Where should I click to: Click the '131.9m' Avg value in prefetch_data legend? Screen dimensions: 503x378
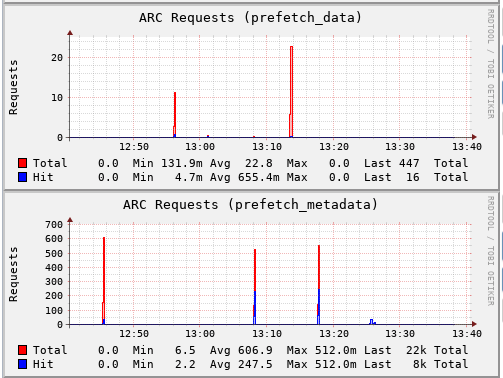click(182, 163)
